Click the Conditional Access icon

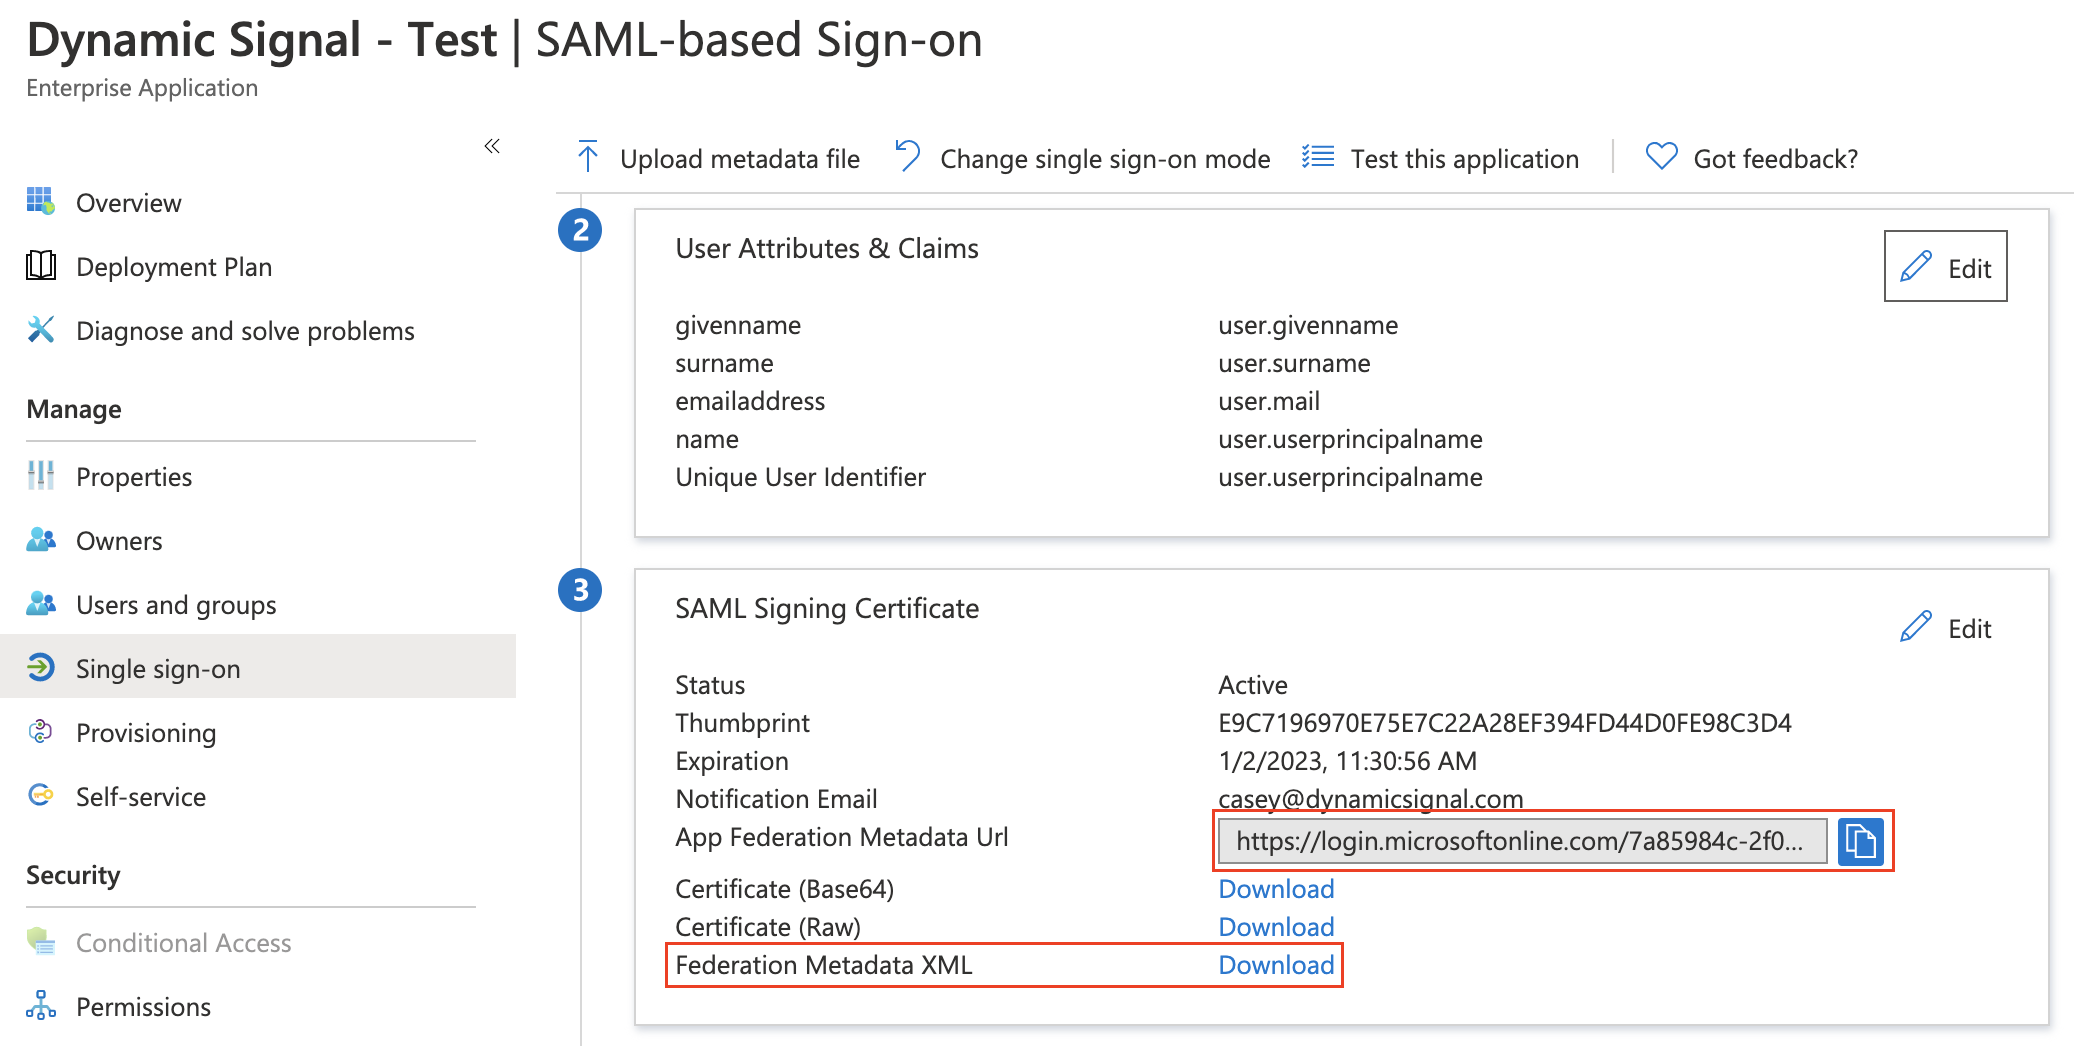(x=41, y=941)
